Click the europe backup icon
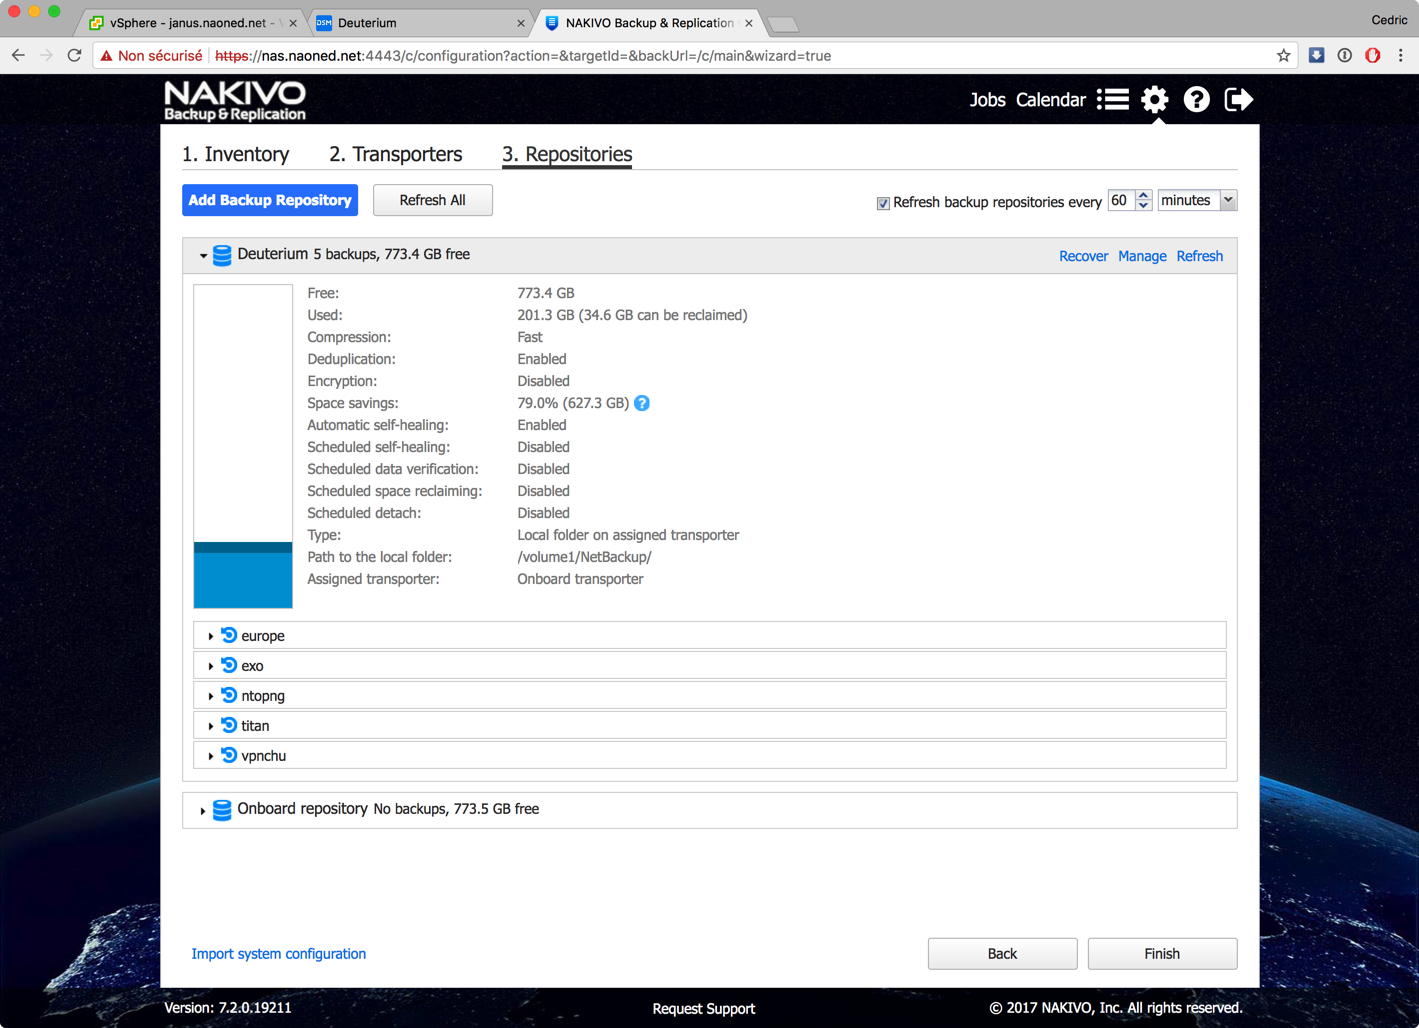Screen dimensions: 1419x1028 [229, 635]
